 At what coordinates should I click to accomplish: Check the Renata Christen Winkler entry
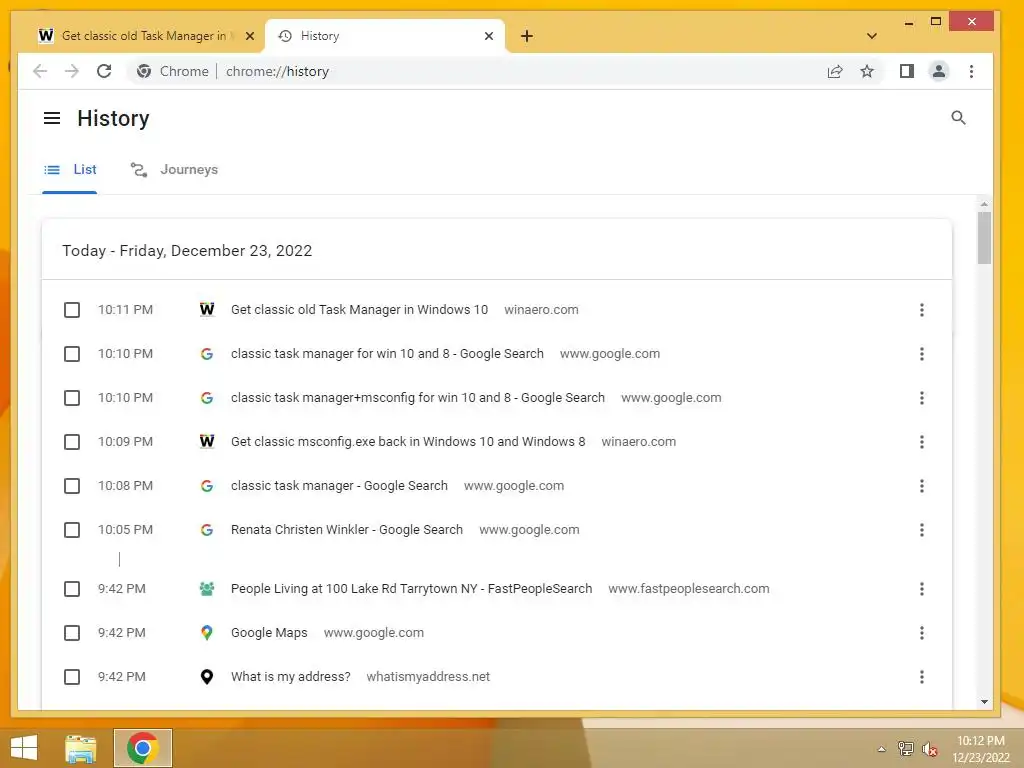point(72,530)
